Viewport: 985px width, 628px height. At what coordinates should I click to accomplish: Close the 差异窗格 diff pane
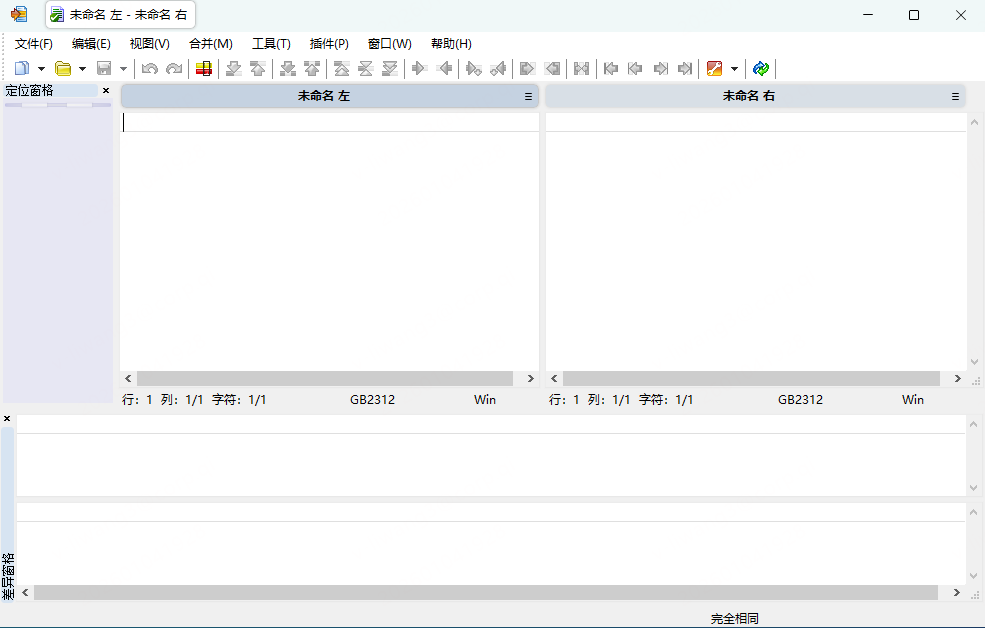click(x=7, y=418)
